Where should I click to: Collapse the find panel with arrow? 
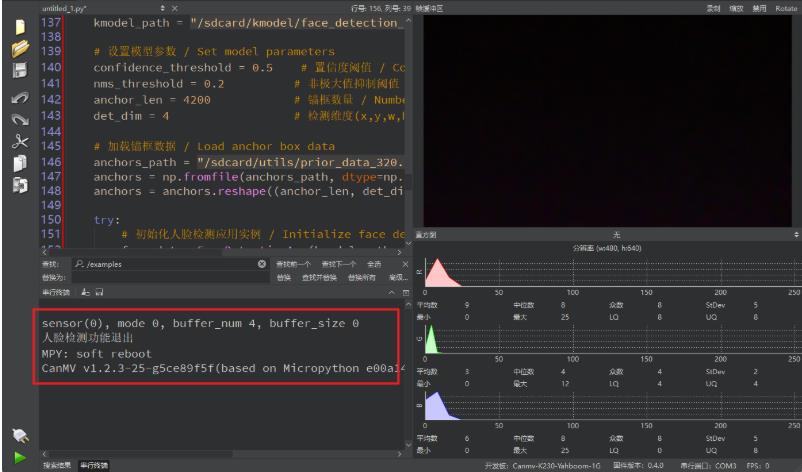pyautogui.click(x=393, y=291)
